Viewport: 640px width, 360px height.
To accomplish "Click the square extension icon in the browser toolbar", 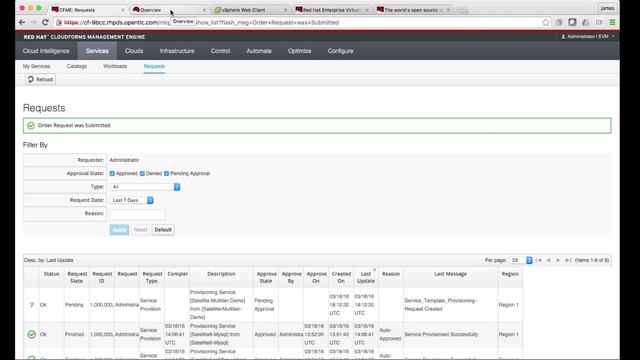I will [572, 22].
